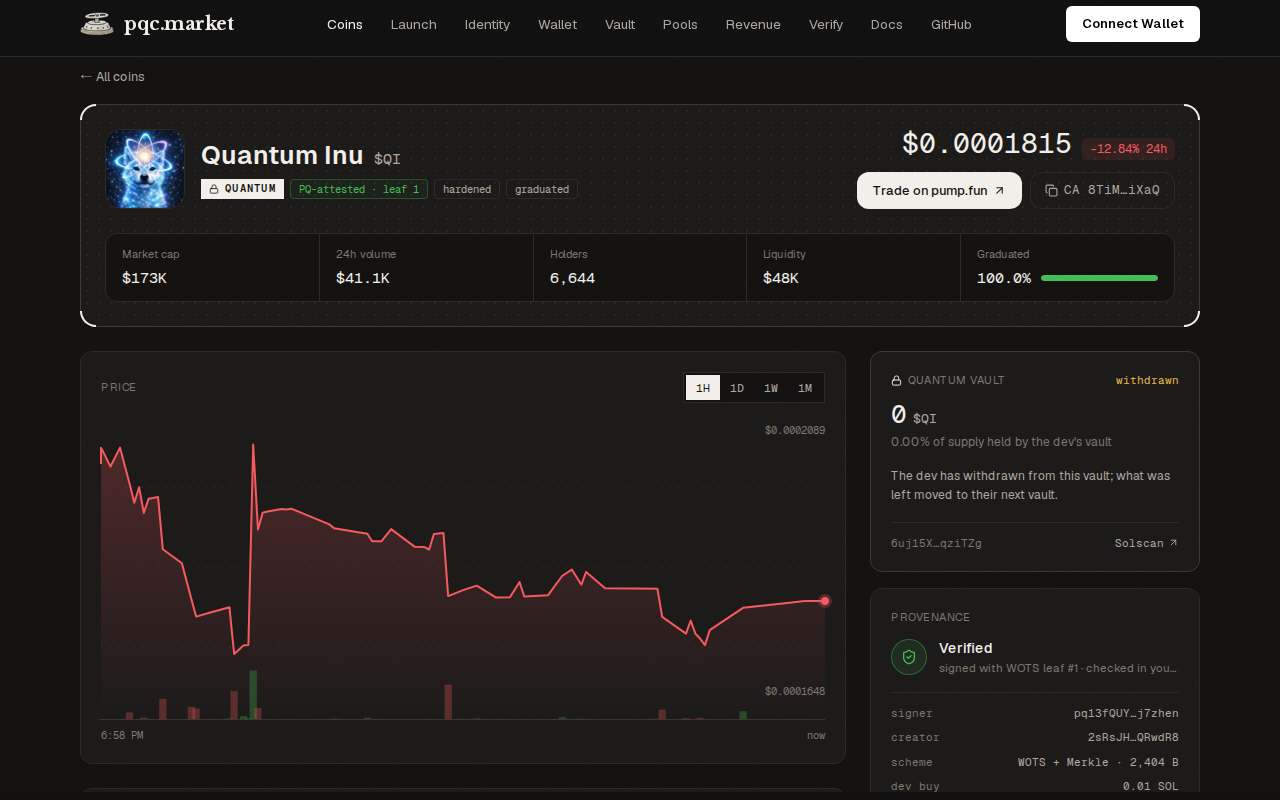1280x800 pixels.
Task: Click the WOTS + Merkle scheme value
Action: point(1098,762)
